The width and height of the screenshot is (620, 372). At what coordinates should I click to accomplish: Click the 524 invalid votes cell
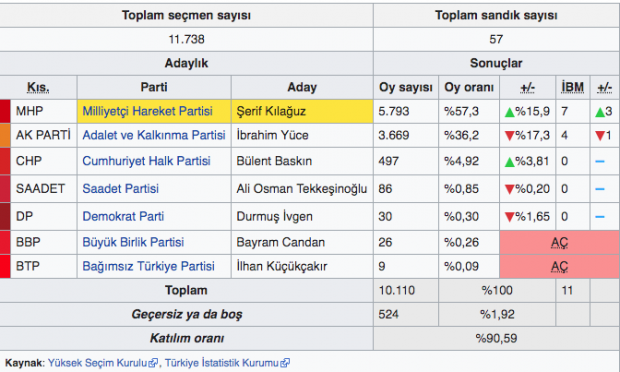click(406, 315)
